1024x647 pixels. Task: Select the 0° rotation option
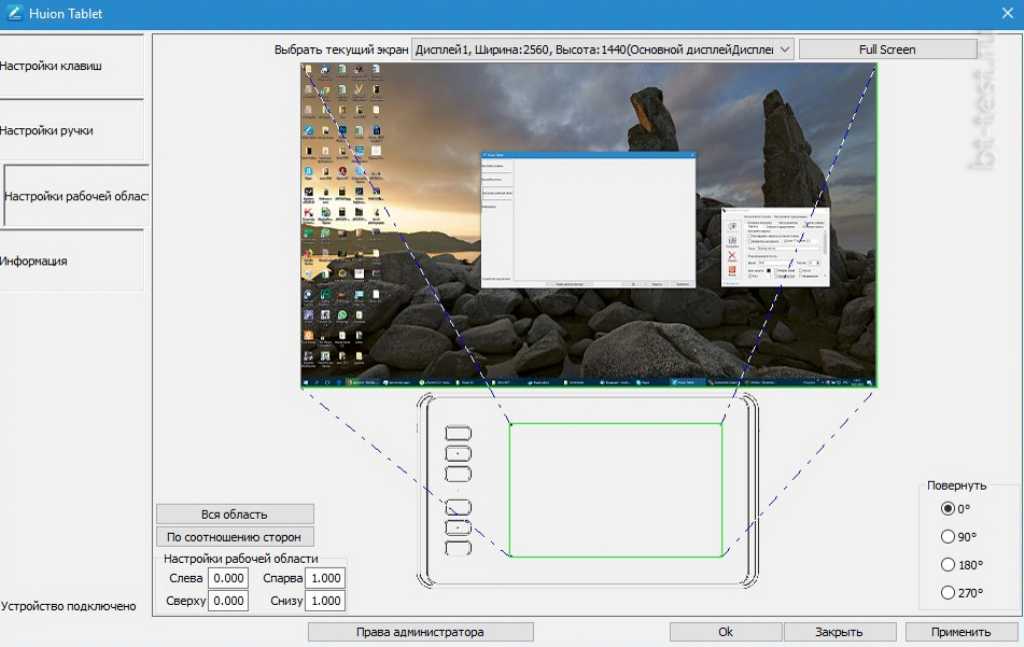pyautogui.click(x=948, y=508)
